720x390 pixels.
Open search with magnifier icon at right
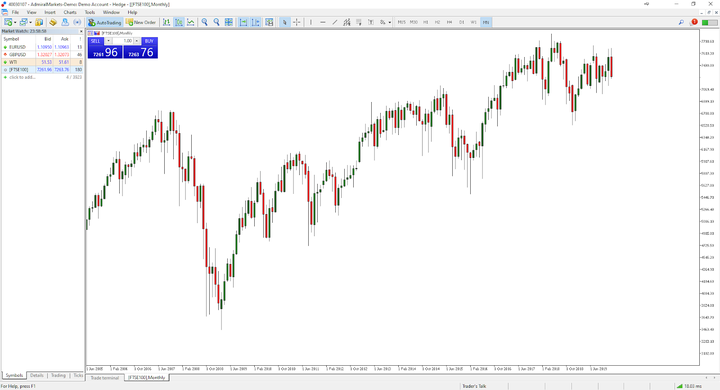pyautogui.click(x=681, y=22)
